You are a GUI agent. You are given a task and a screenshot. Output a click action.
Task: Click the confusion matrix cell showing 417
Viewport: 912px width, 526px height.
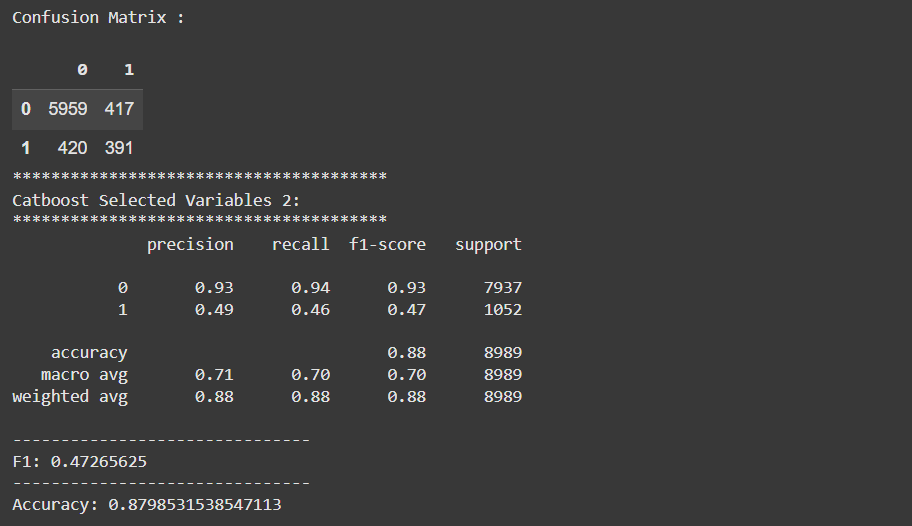click(x=119, y=108)
